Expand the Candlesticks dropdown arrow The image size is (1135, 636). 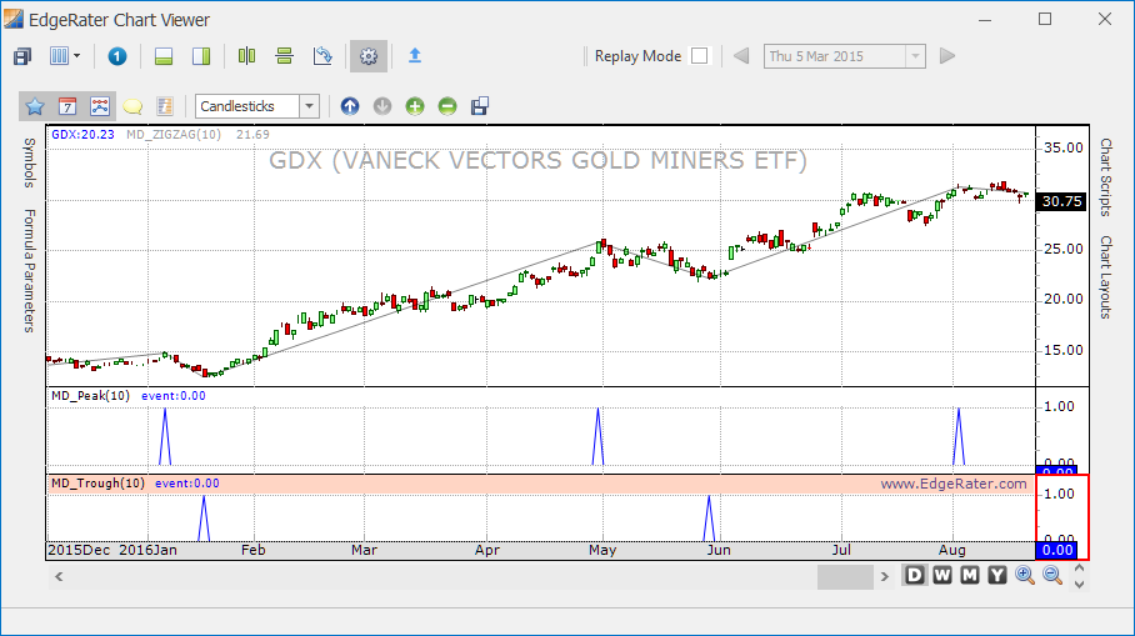coord(309,106)
